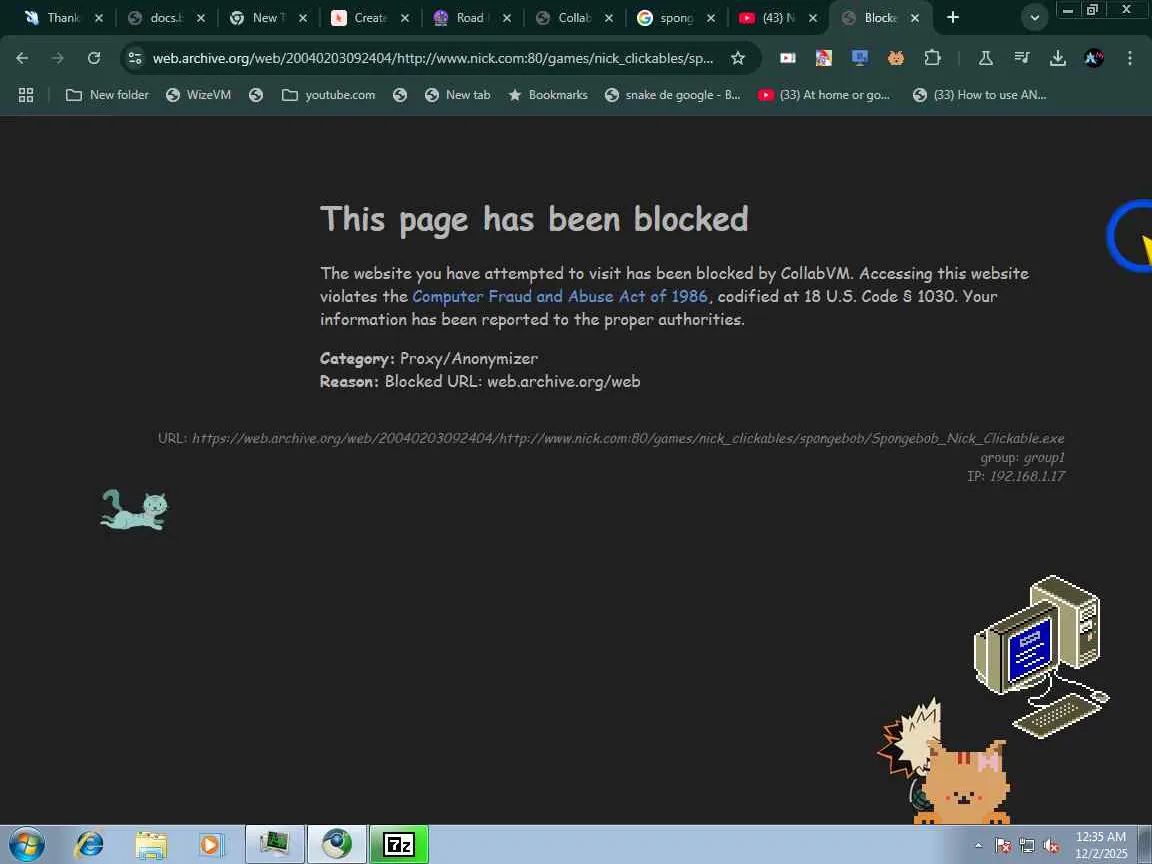Open Windows Media Player from taskbar
The height and width of the screenshot is (864, 1152).
click(x=211, y=844)
